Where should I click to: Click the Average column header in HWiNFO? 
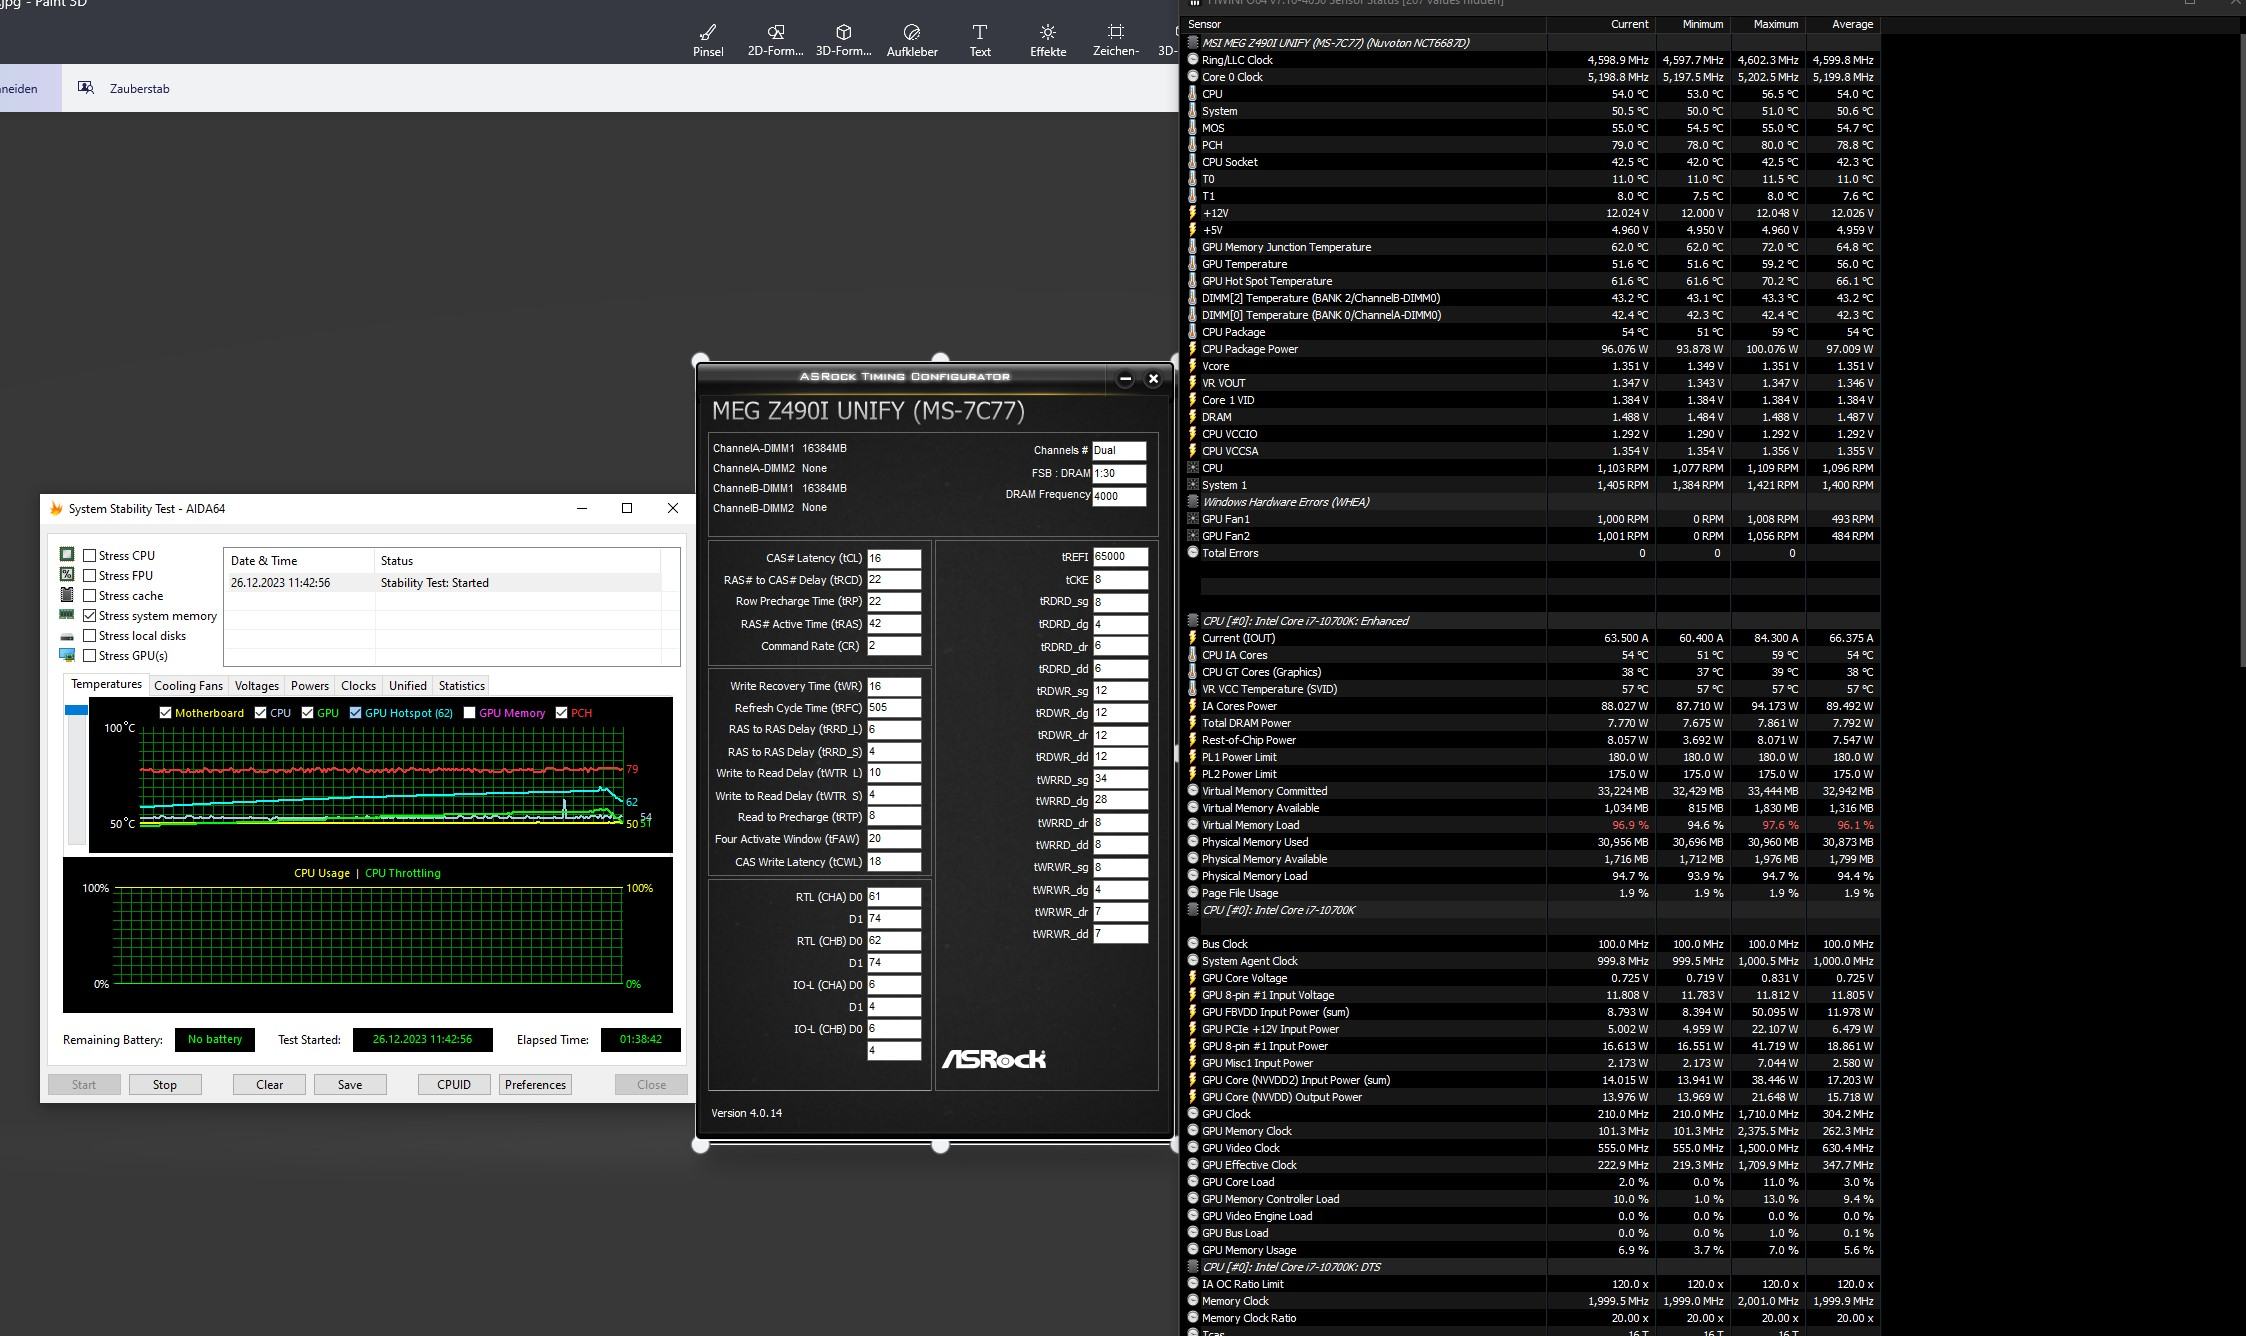[1843, 24]
